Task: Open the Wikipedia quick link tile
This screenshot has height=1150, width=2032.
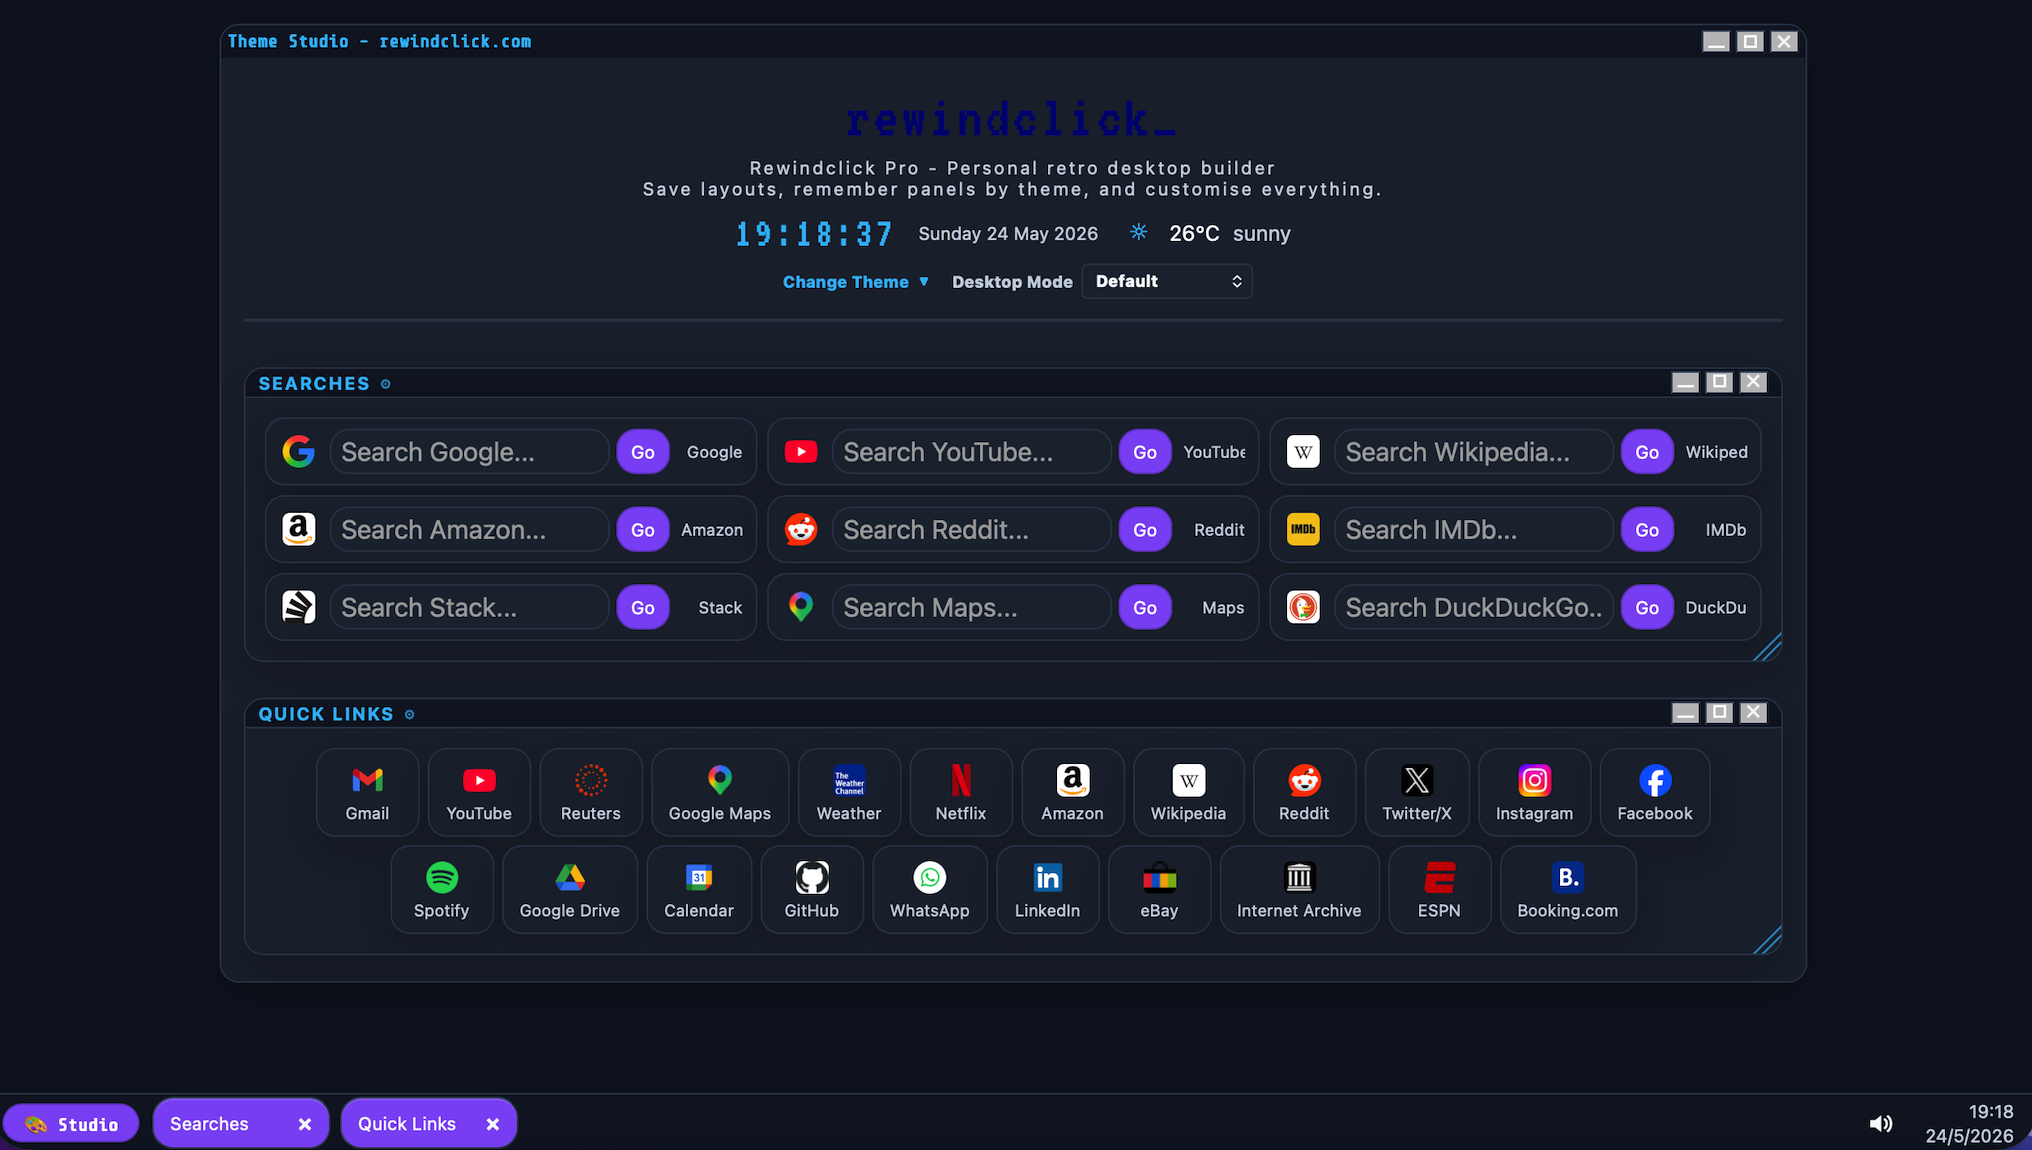Action: (x=1188, y=792)
